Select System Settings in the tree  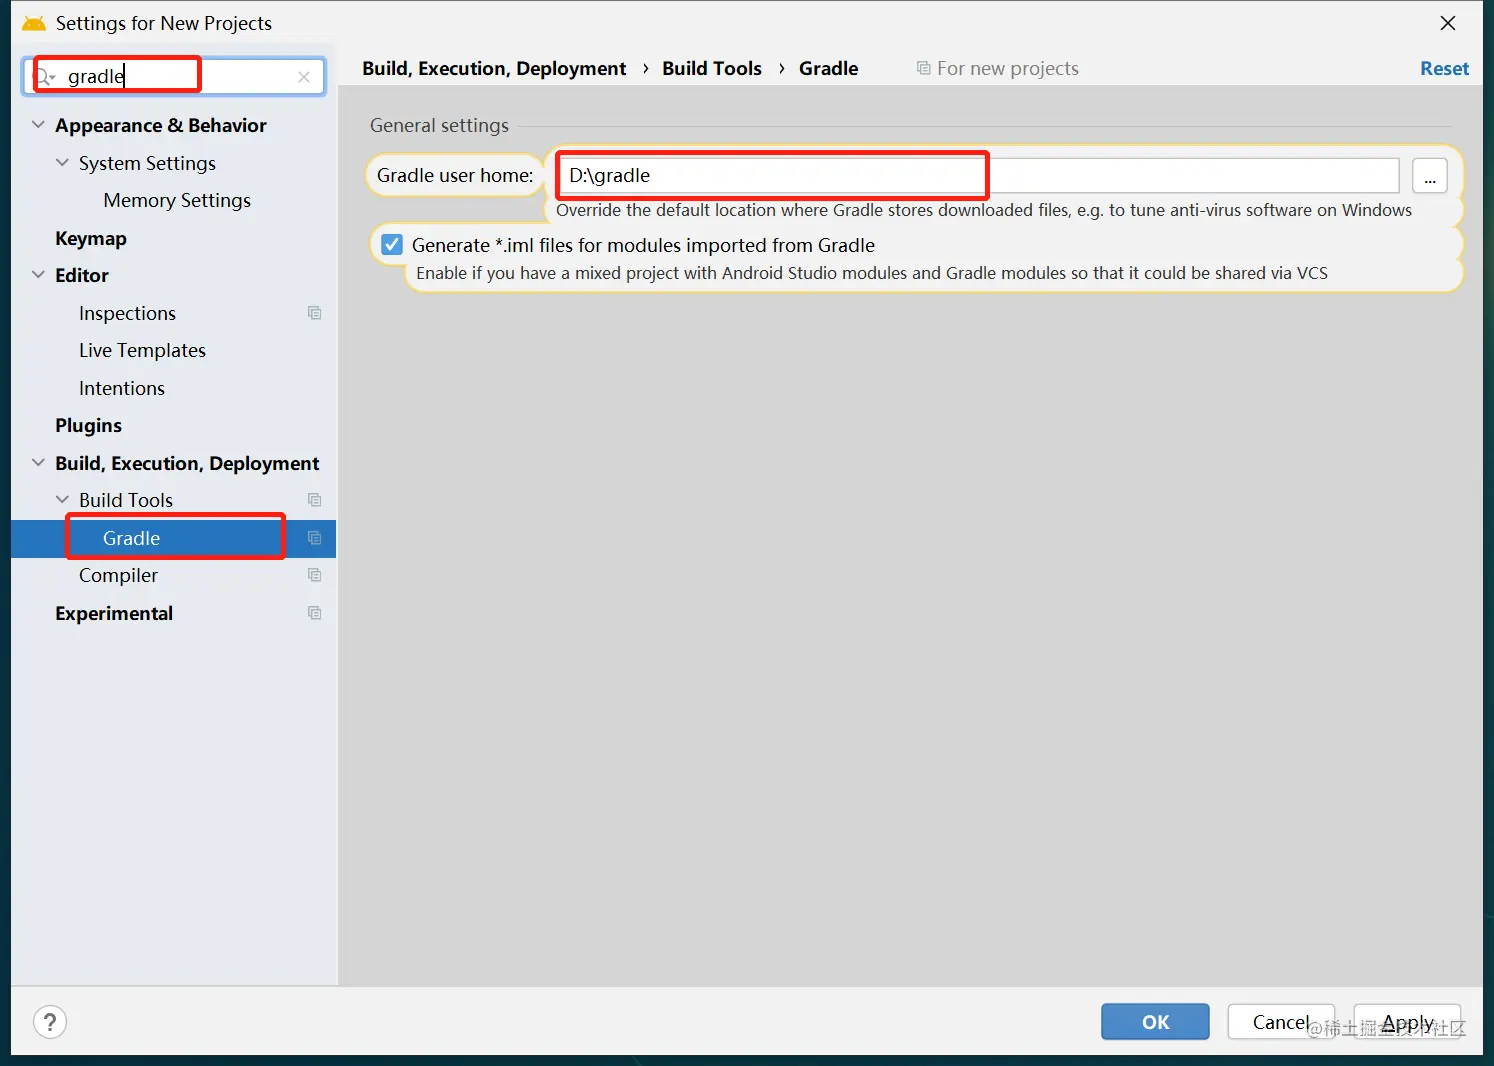tap(147, 163)
